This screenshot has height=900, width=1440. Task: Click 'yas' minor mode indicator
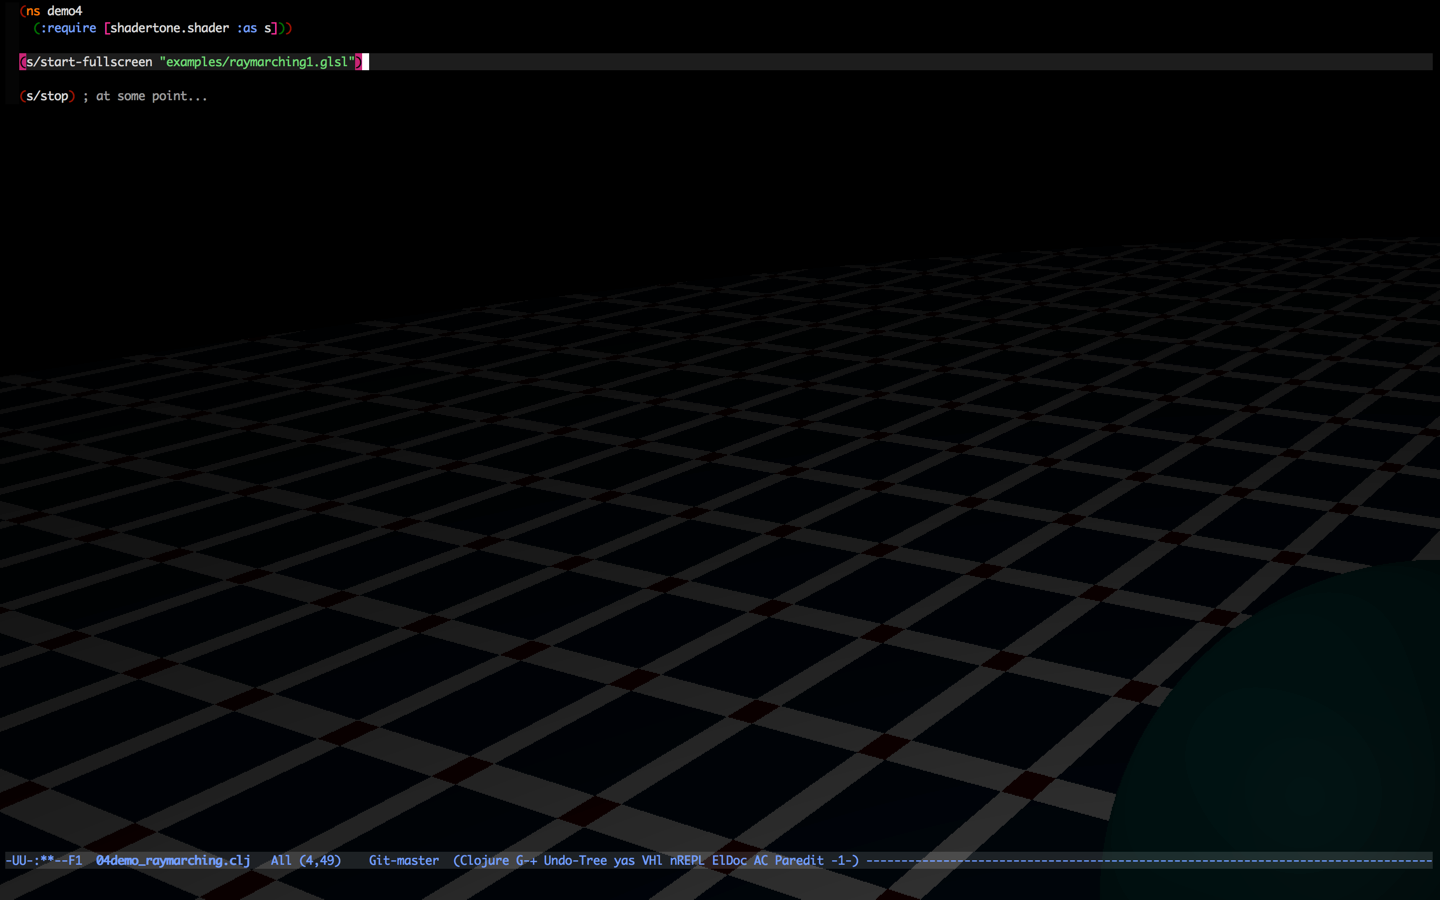tap(624, 860)
